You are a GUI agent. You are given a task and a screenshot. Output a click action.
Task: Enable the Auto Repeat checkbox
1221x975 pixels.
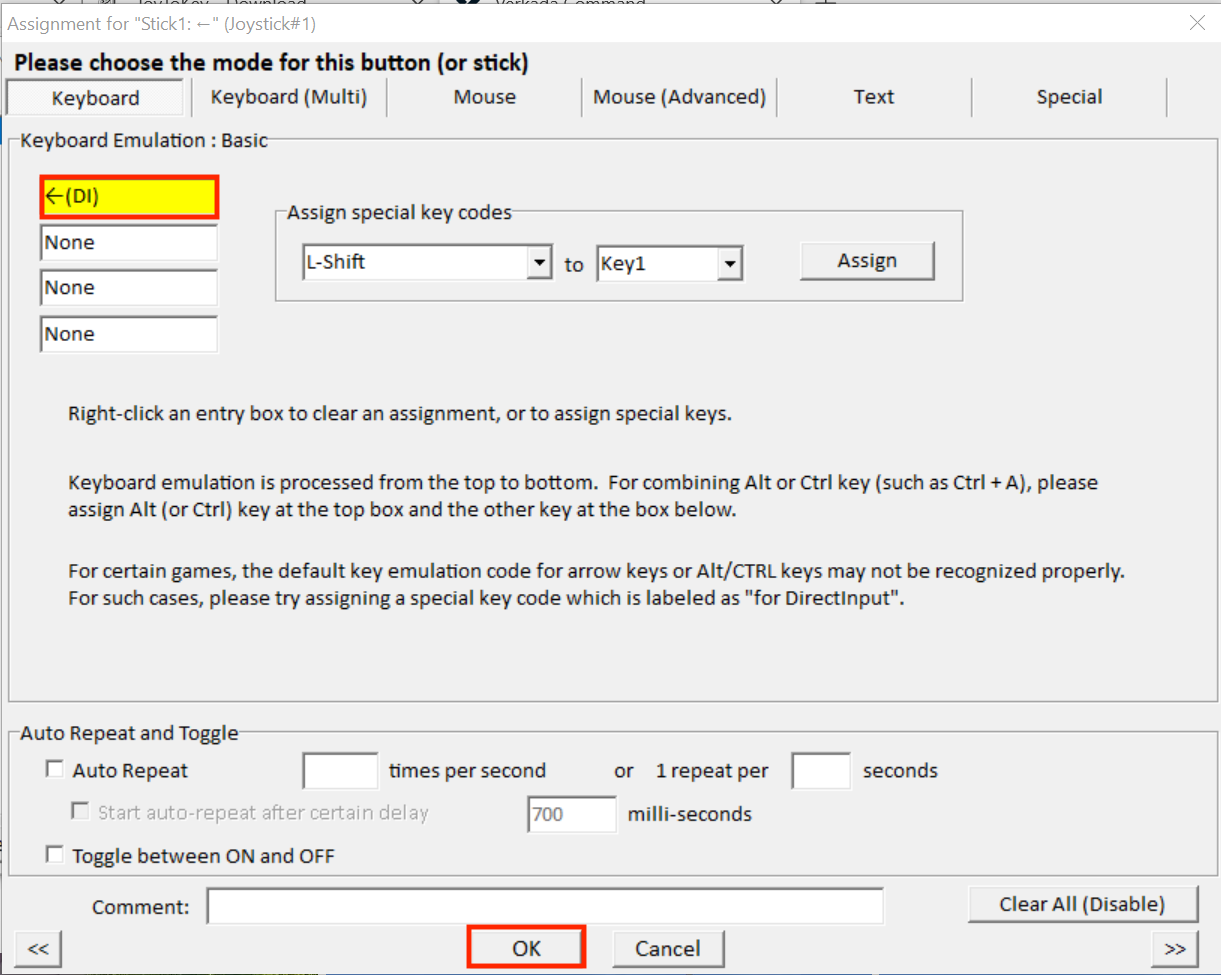pos(54,770)
